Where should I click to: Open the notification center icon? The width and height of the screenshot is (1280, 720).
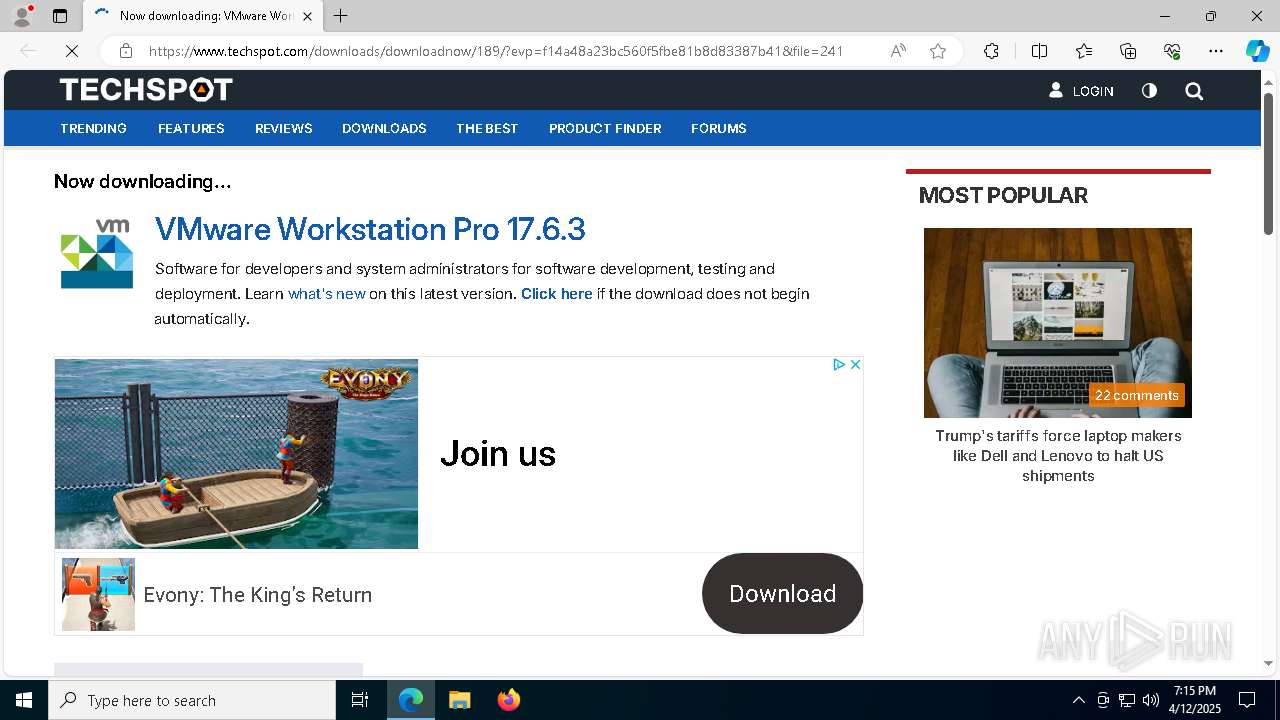point(1247,700)
